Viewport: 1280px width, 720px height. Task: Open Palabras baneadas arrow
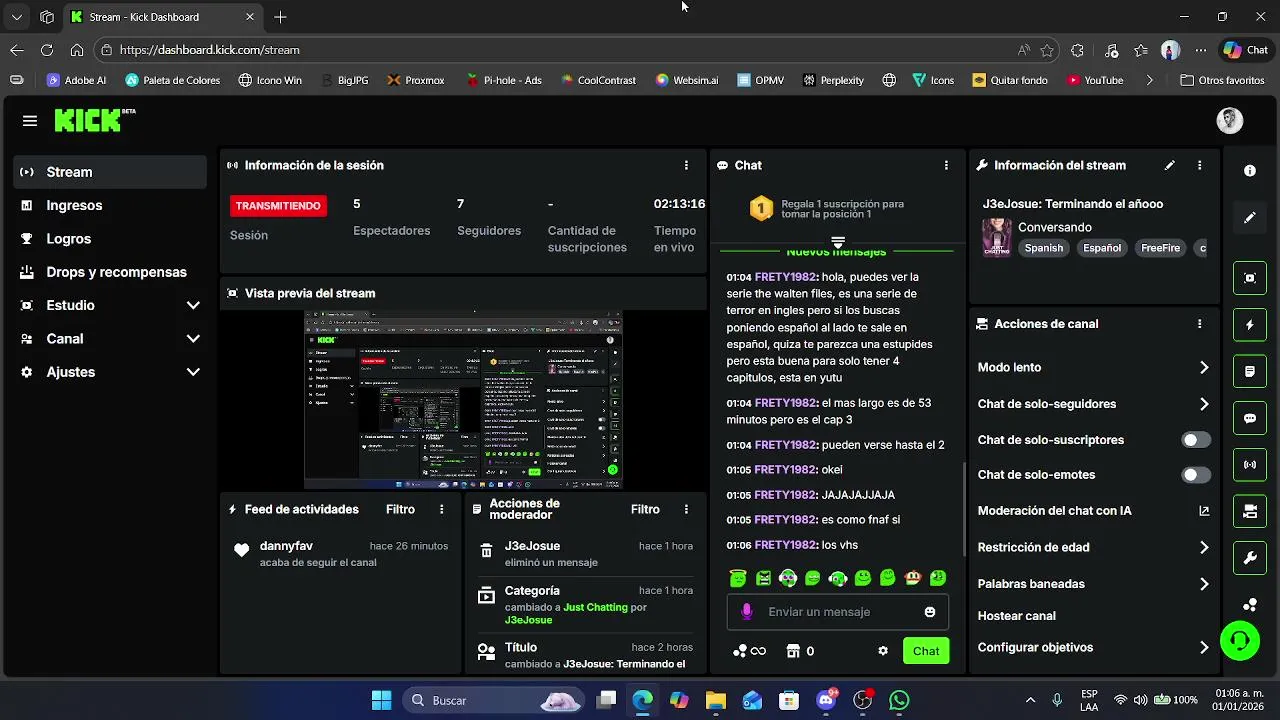[x=1204, y=584]
